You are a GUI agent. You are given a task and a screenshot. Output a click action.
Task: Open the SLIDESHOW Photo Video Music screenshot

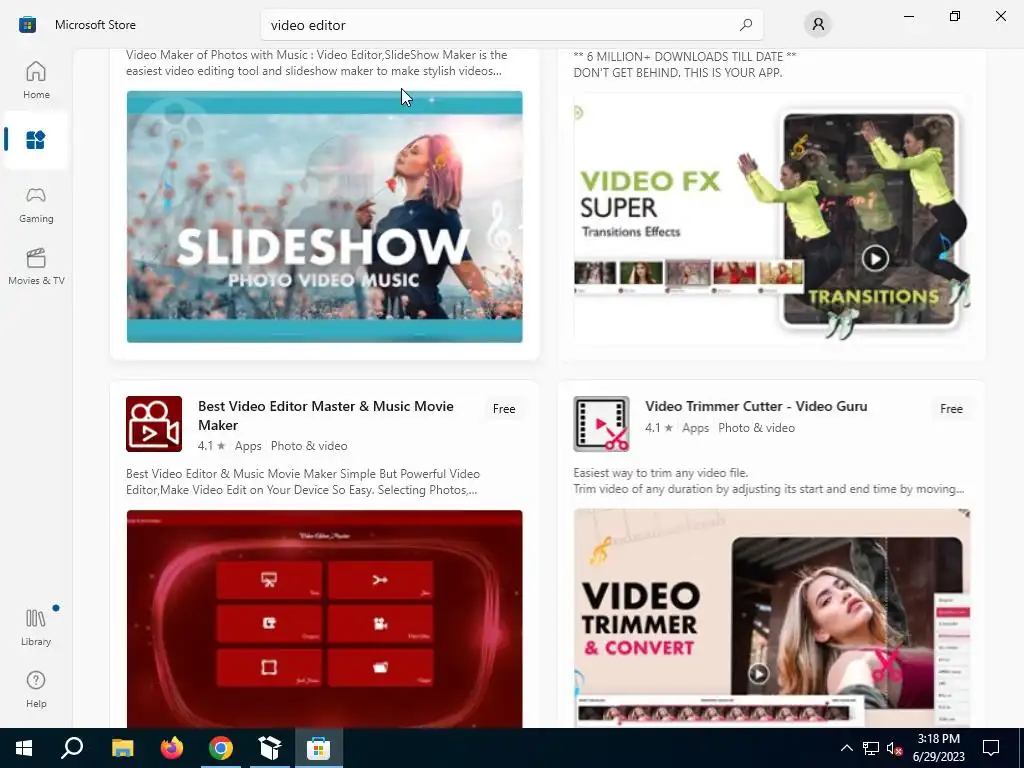325,217
